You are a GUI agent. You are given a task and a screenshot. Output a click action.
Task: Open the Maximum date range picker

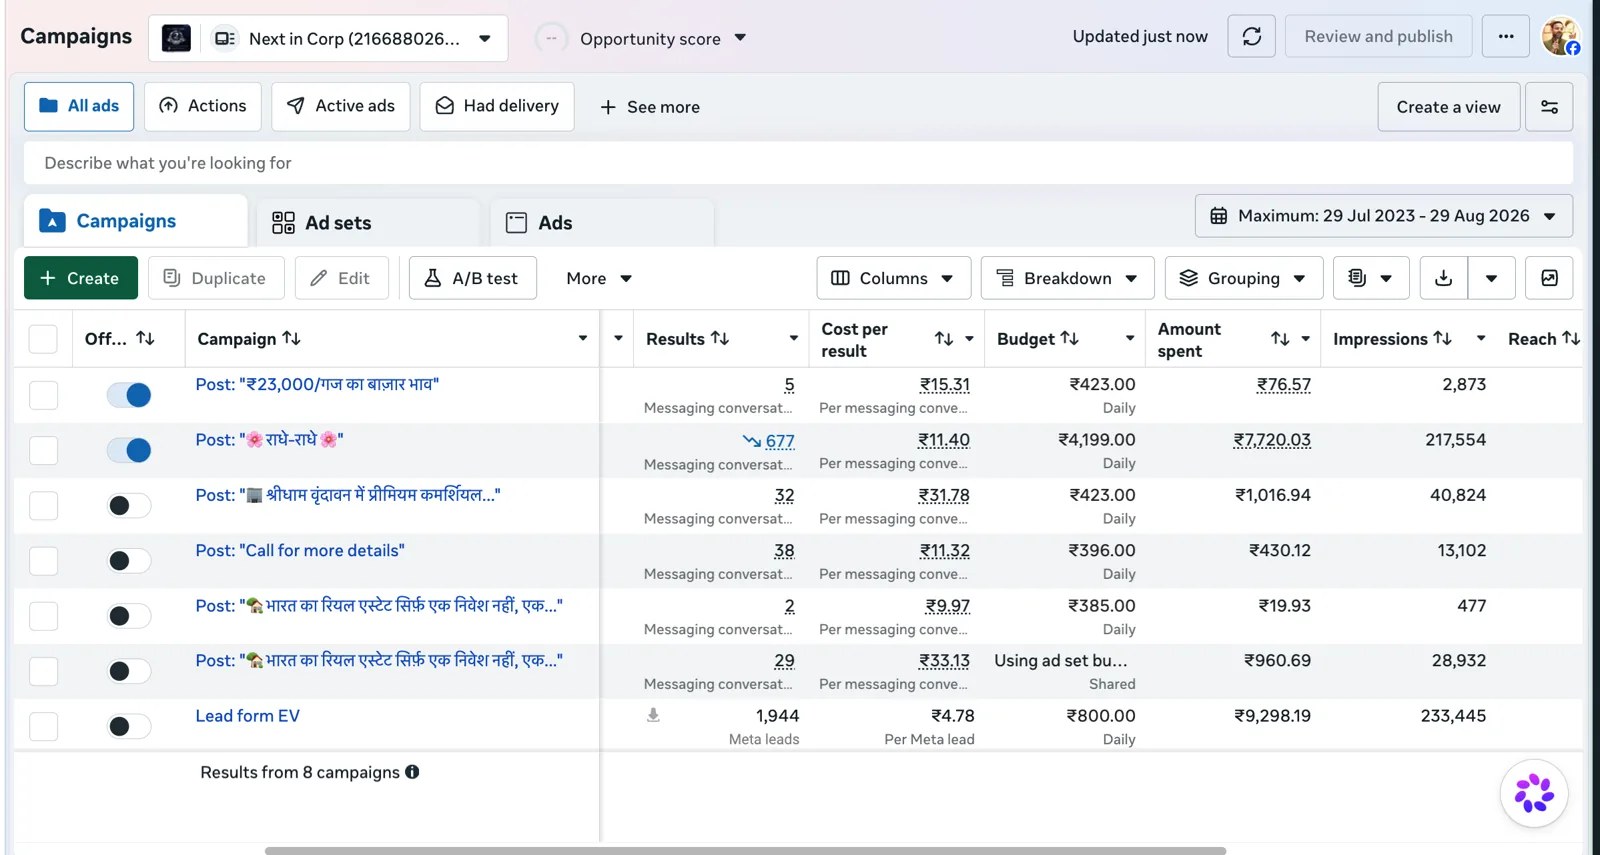(x=1383, y=216)
